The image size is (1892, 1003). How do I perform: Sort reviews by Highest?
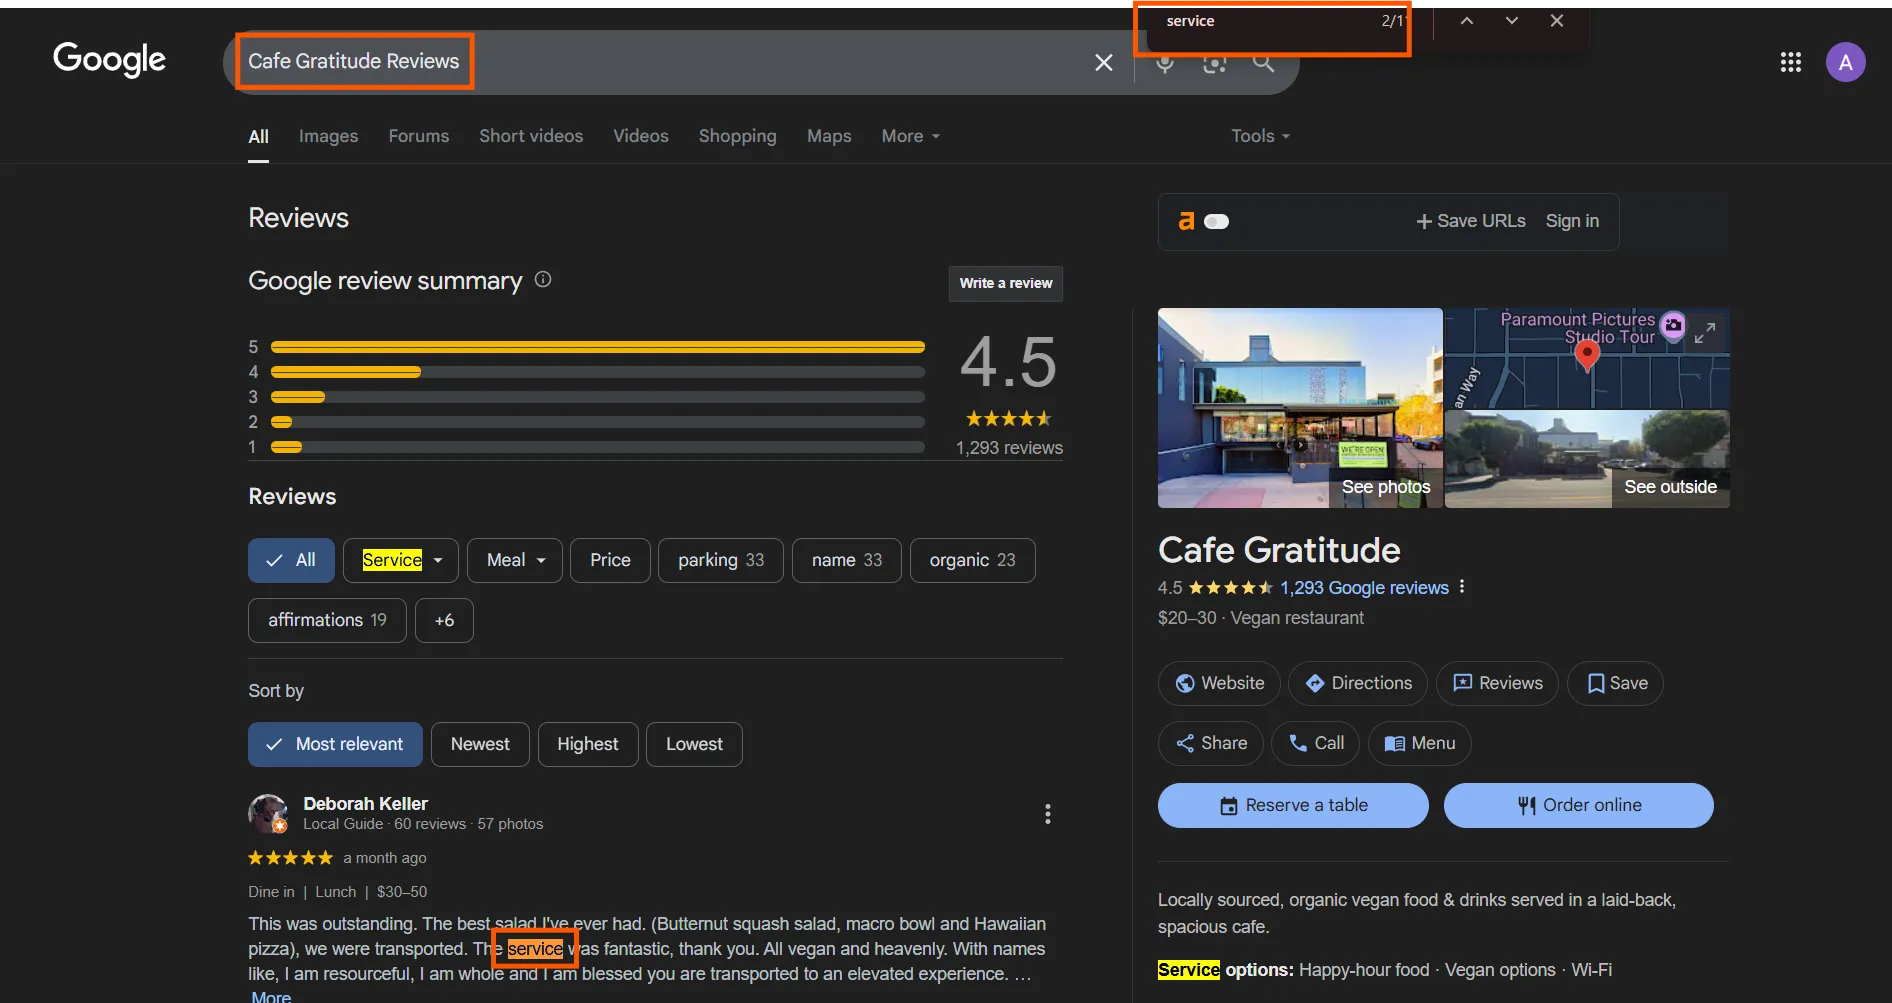(588, 744)
